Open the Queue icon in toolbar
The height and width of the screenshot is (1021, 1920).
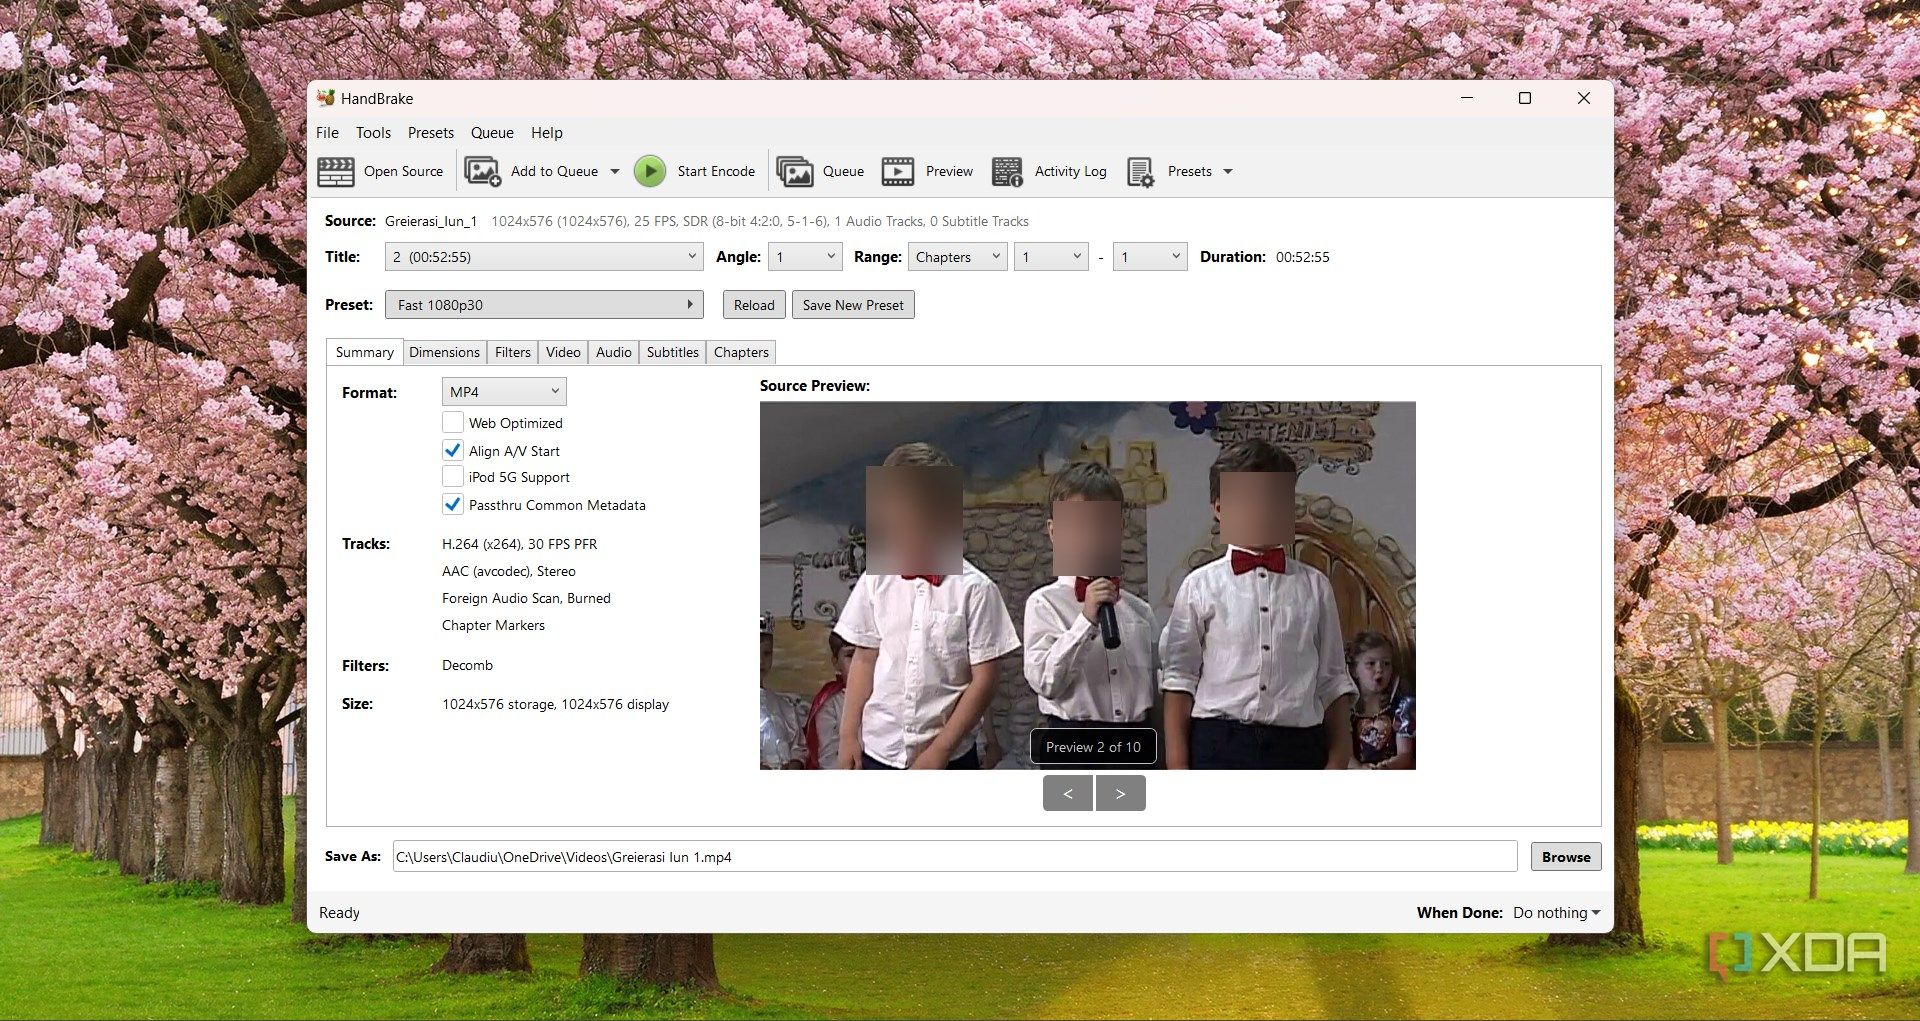pos(795,172)
